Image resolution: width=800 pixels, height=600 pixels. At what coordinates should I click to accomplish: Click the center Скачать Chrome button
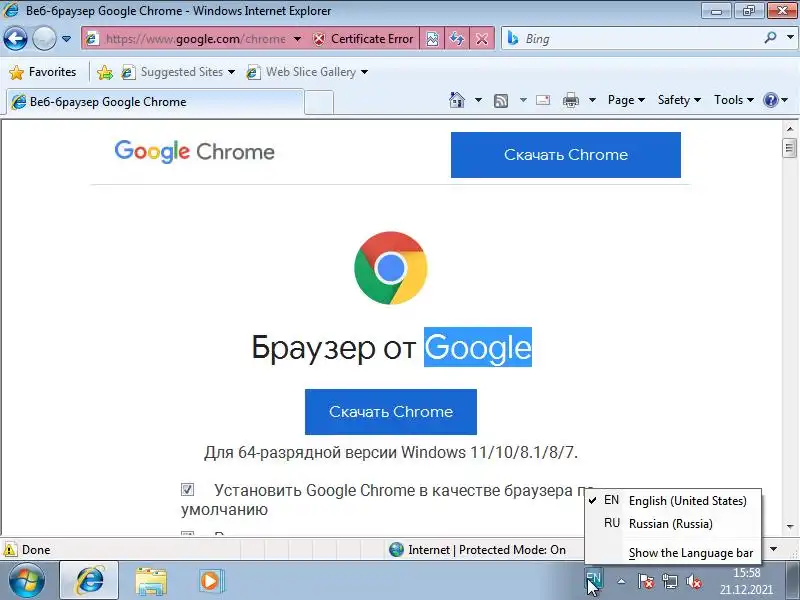tap(391, 412)
